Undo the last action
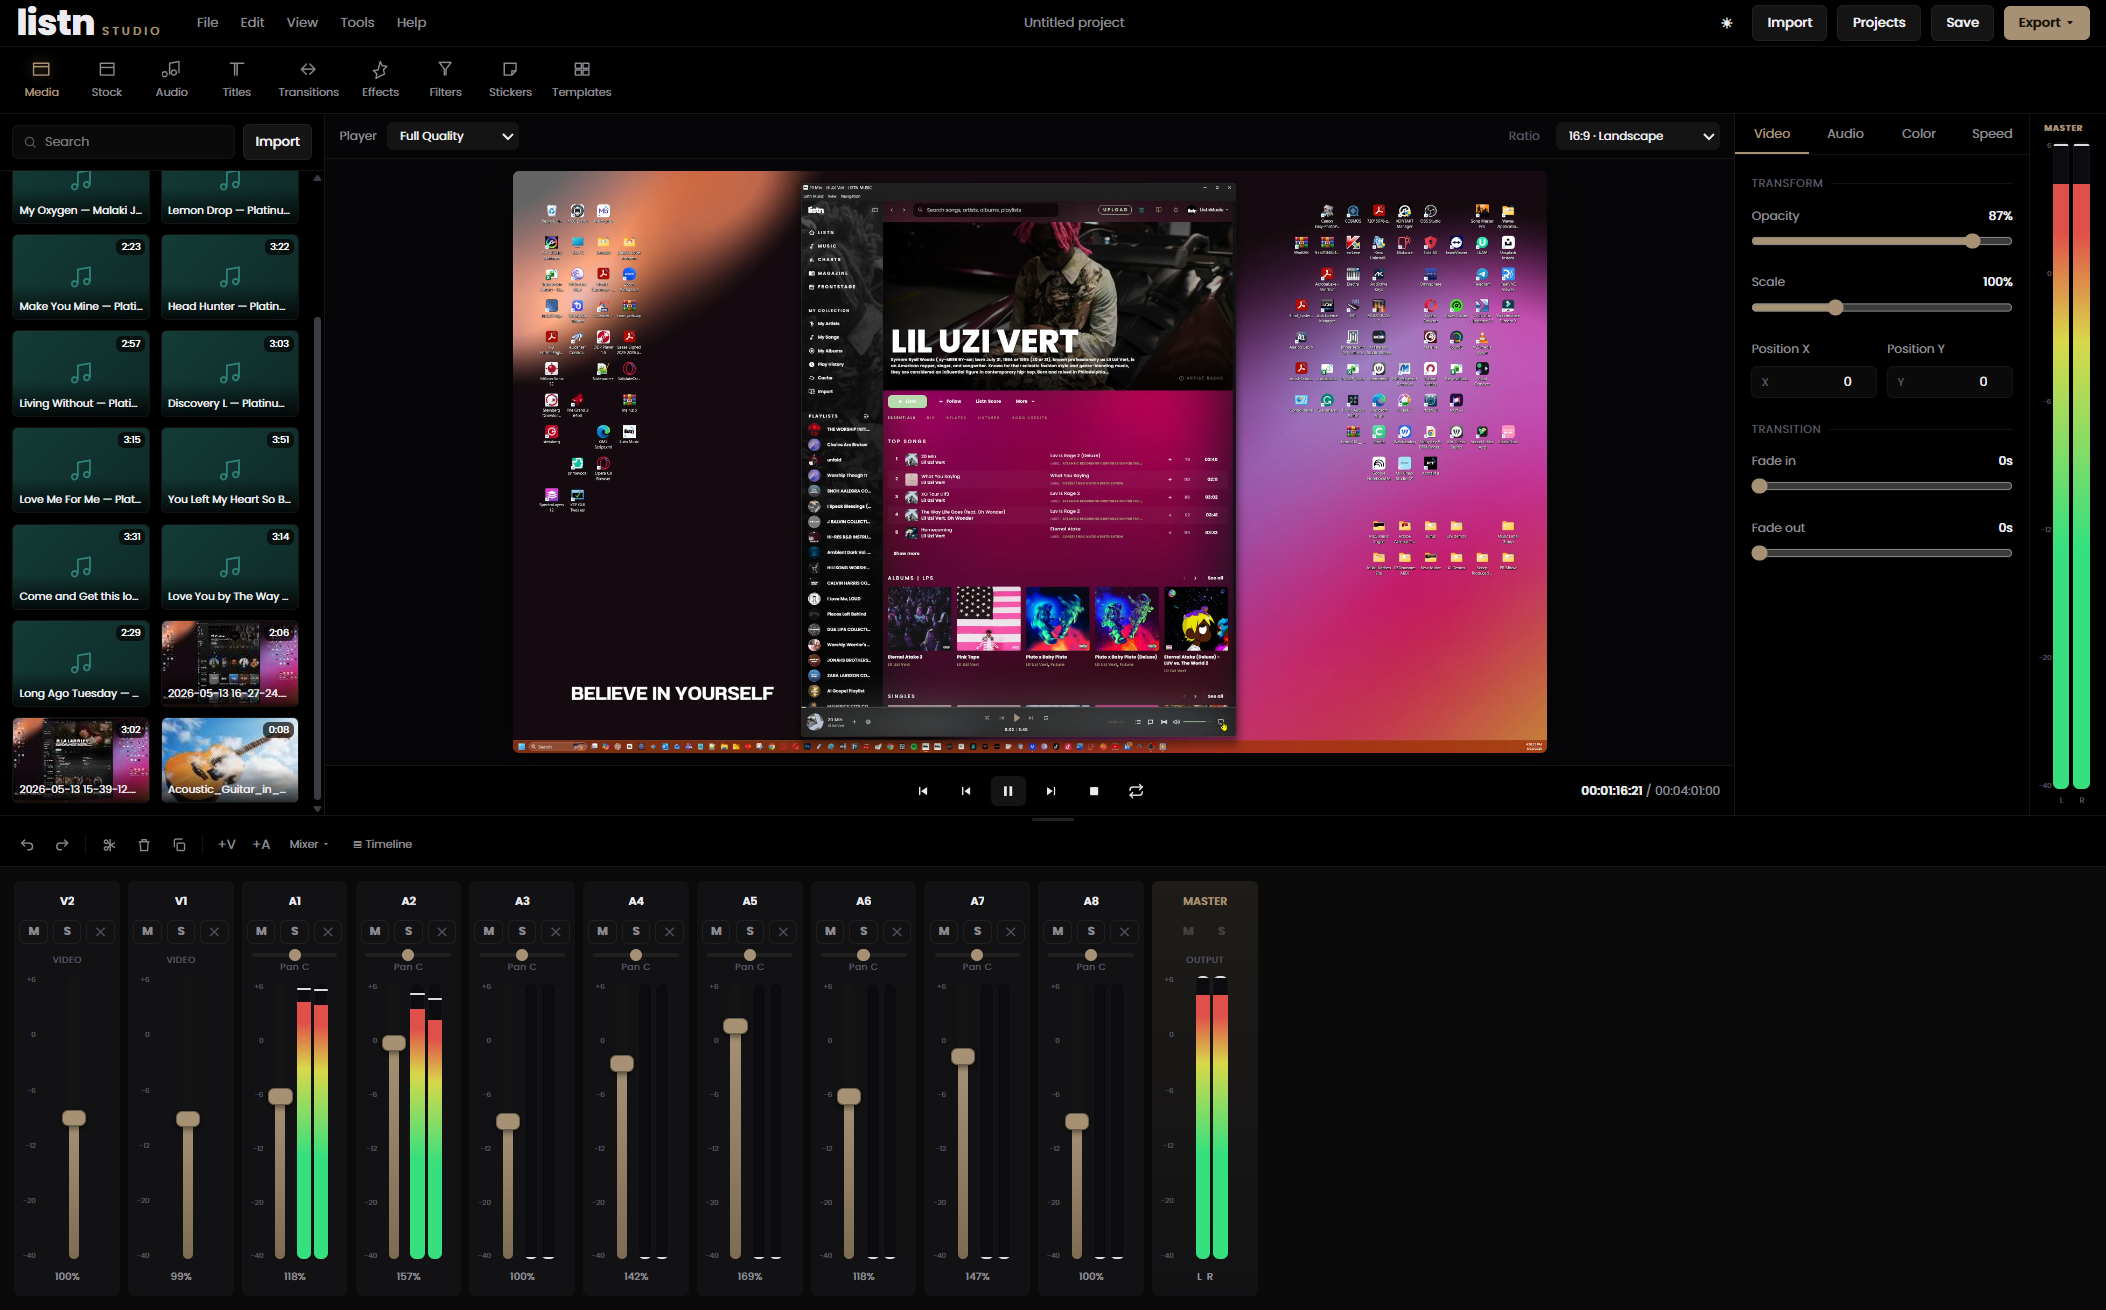 pyautogui.click(x=27, y=845)
